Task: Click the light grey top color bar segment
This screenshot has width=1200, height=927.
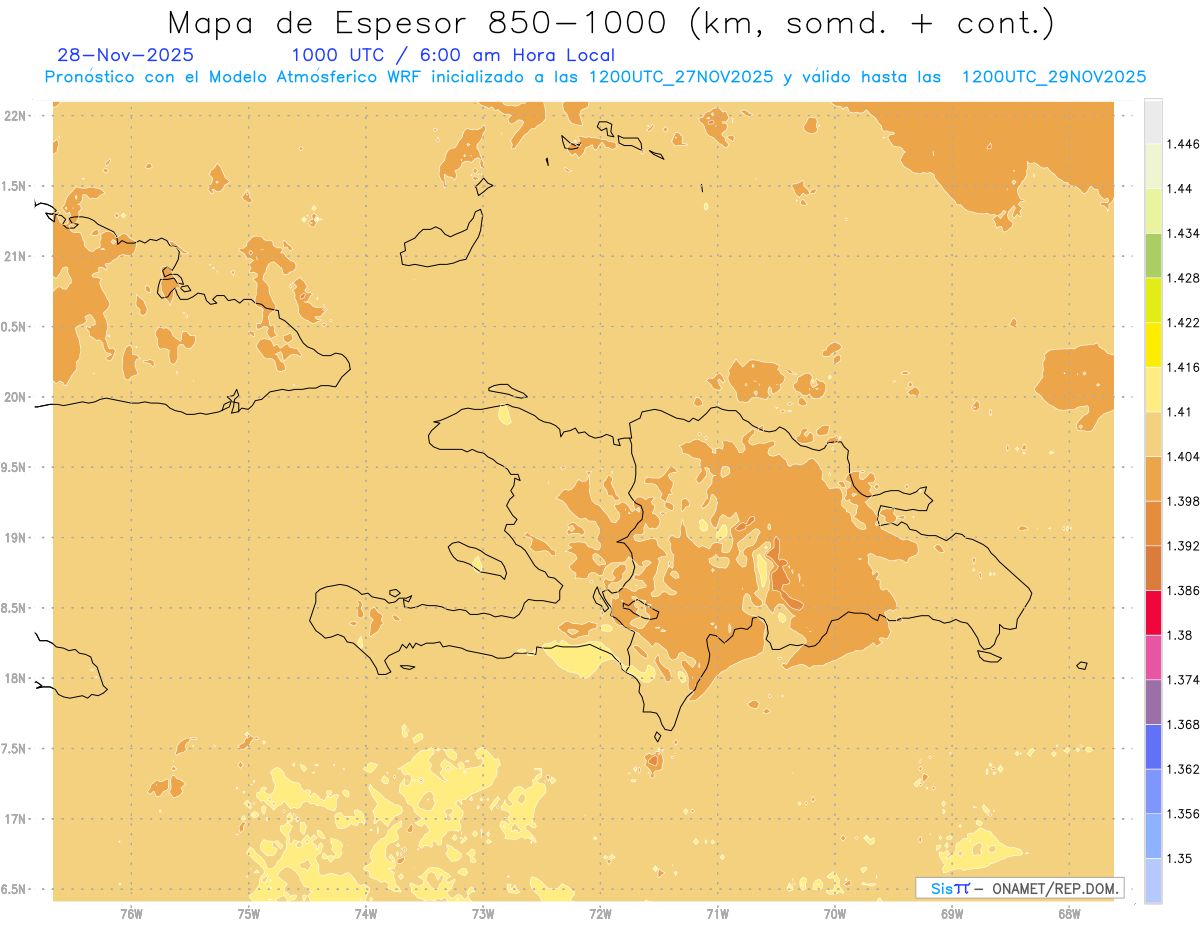Action: [x=1153, y=121]
